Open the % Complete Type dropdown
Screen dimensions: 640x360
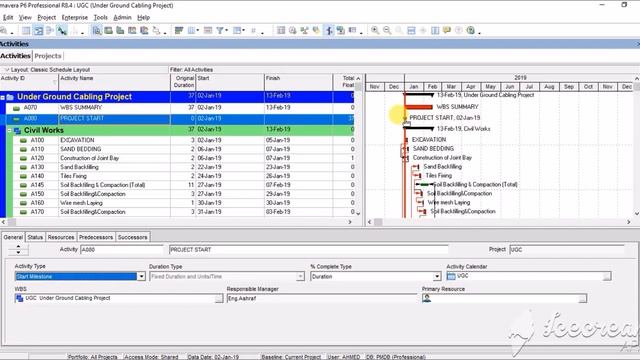pos(437,276)
